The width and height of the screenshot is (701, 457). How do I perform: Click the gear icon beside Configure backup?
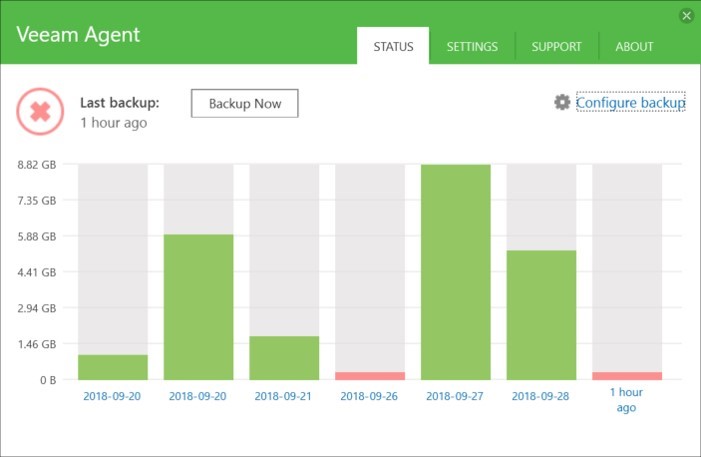tap(562, 102)
